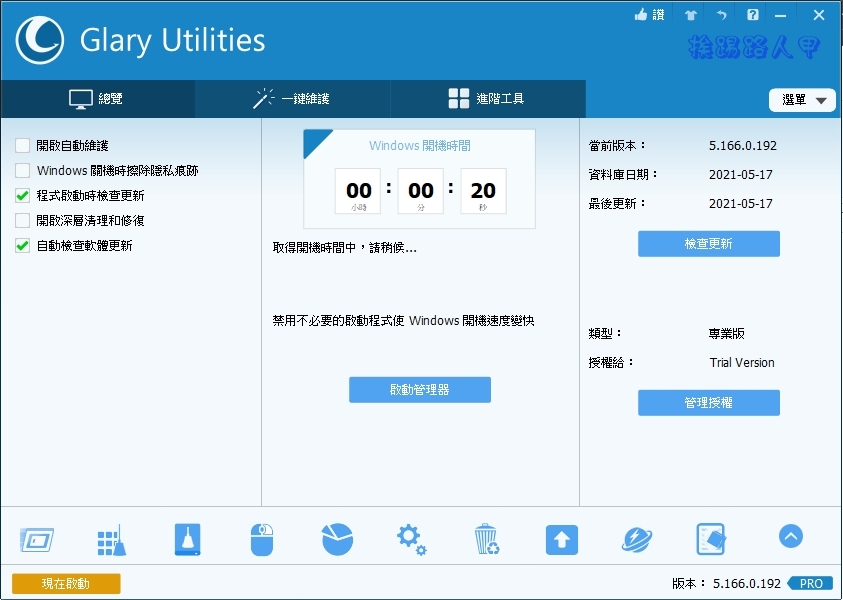Open the gears optimization tool icon
The image size is (843, 600).
pyautogui.click(x=411, y=537)
